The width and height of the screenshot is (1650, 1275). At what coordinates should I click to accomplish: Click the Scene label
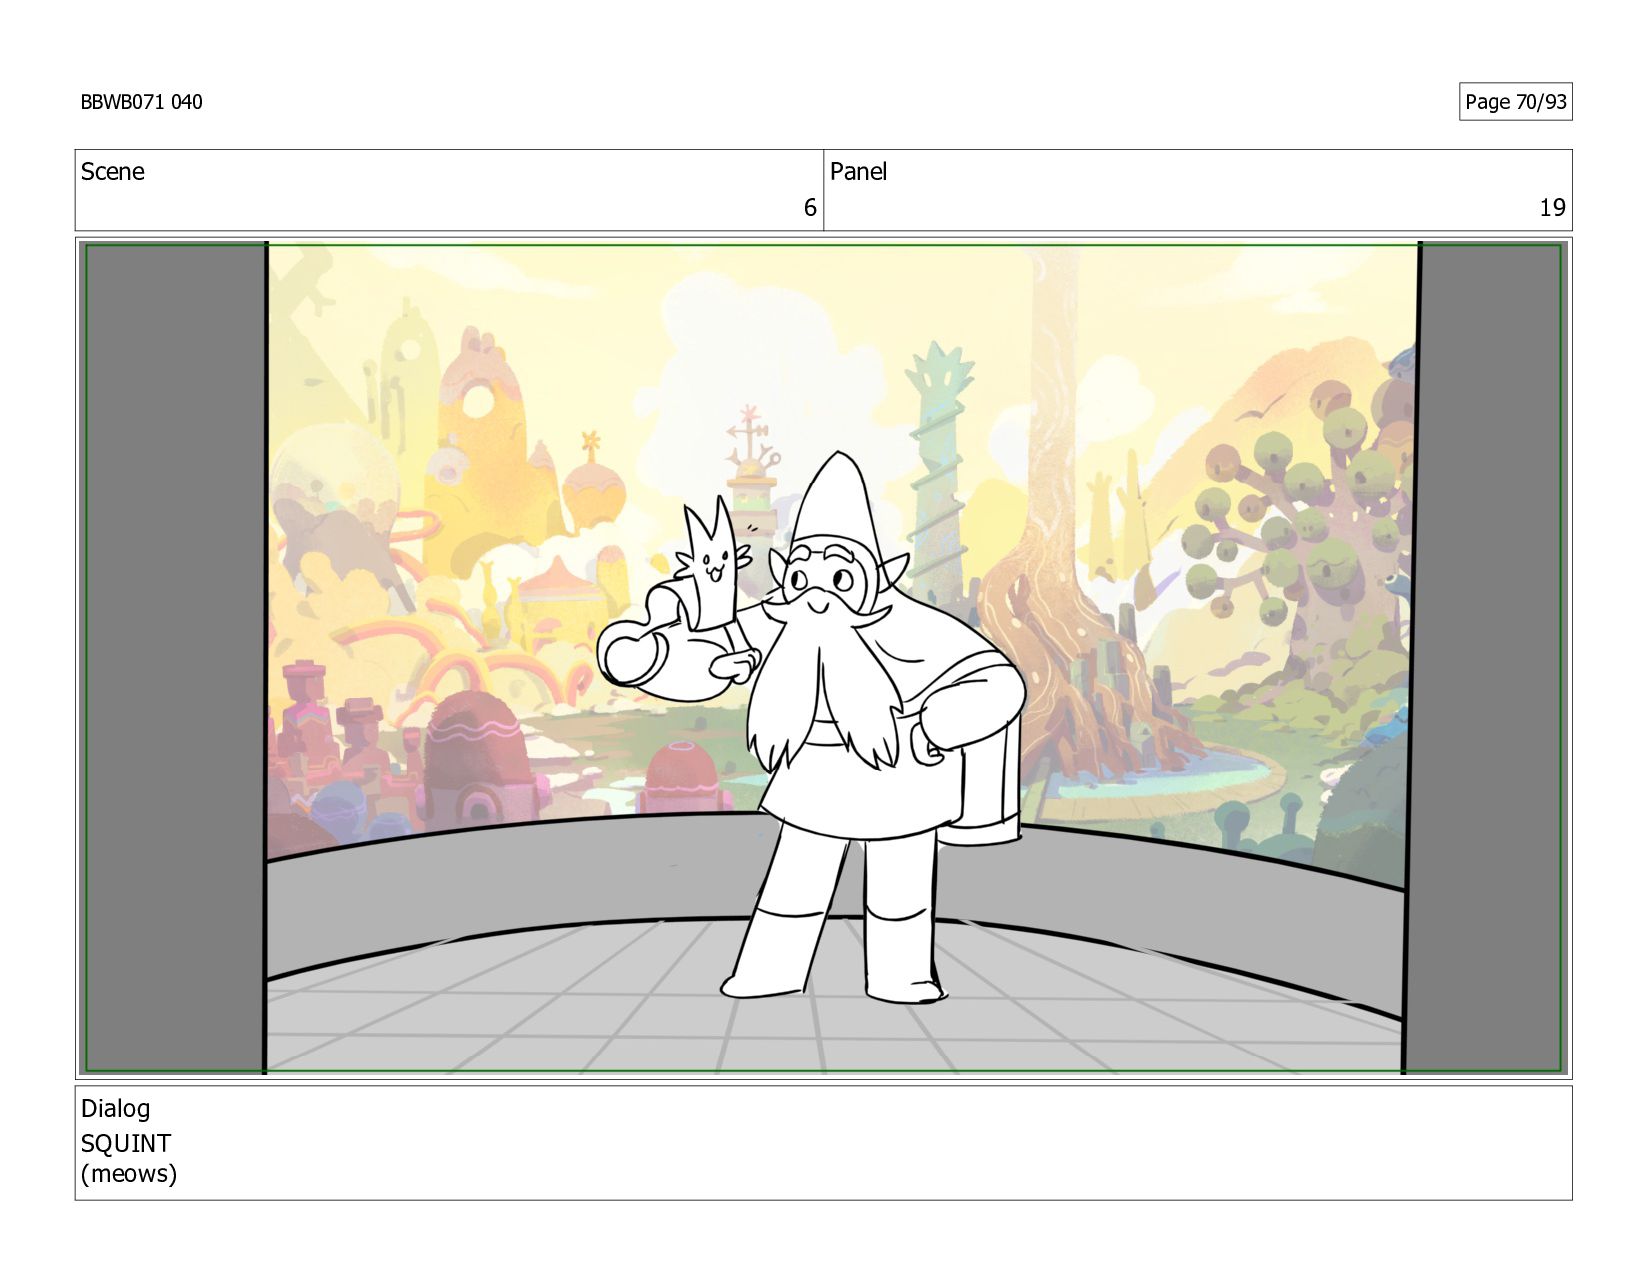112,172
